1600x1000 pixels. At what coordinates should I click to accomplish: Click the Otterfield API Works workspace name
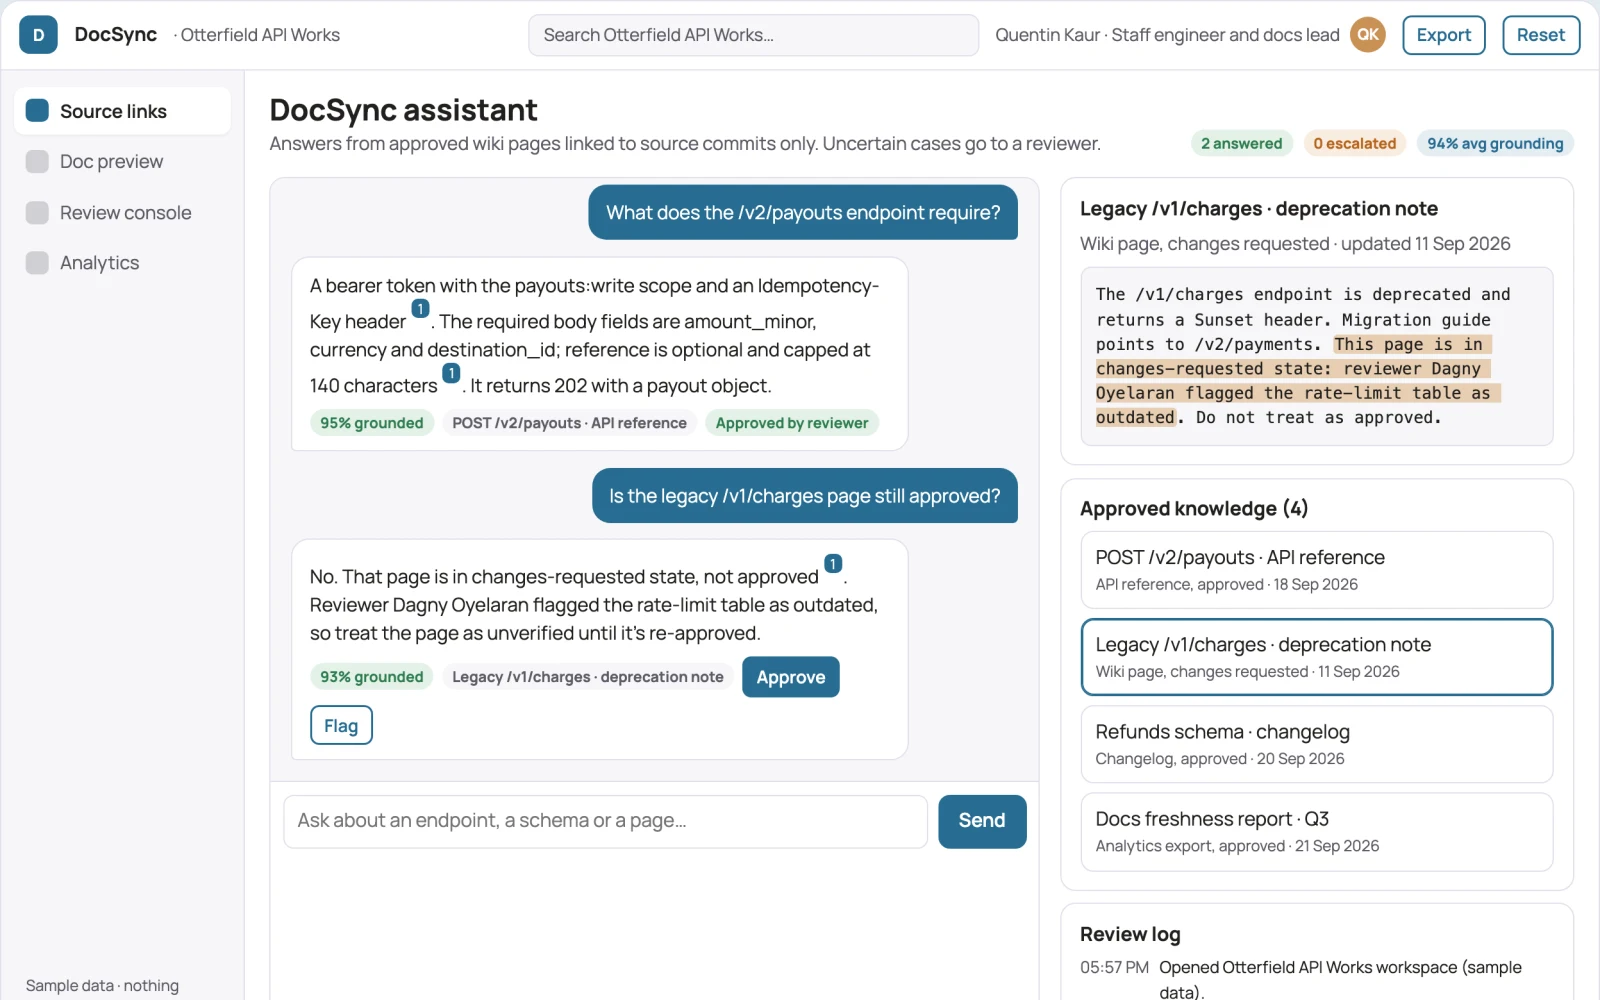(x=260, y=35)
